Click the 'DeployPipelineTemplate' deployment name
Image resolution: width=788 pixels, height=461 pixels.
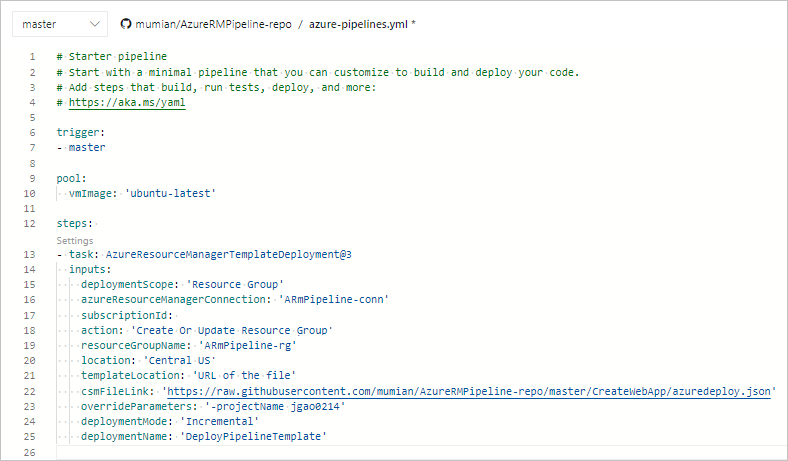point(253,438)
